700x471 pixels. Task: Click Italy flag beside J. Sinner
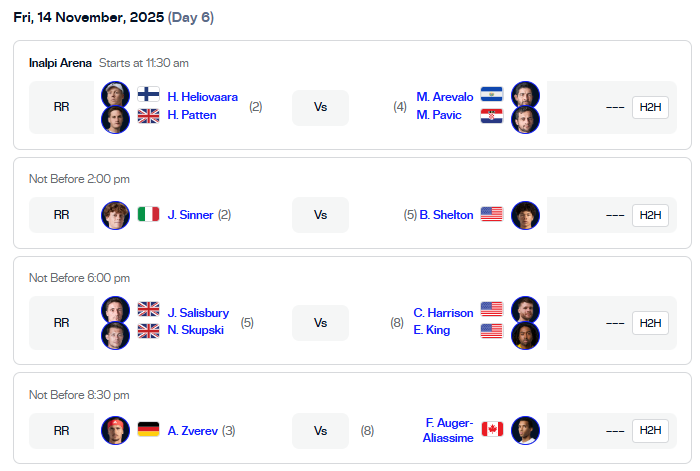coord(148,214)
